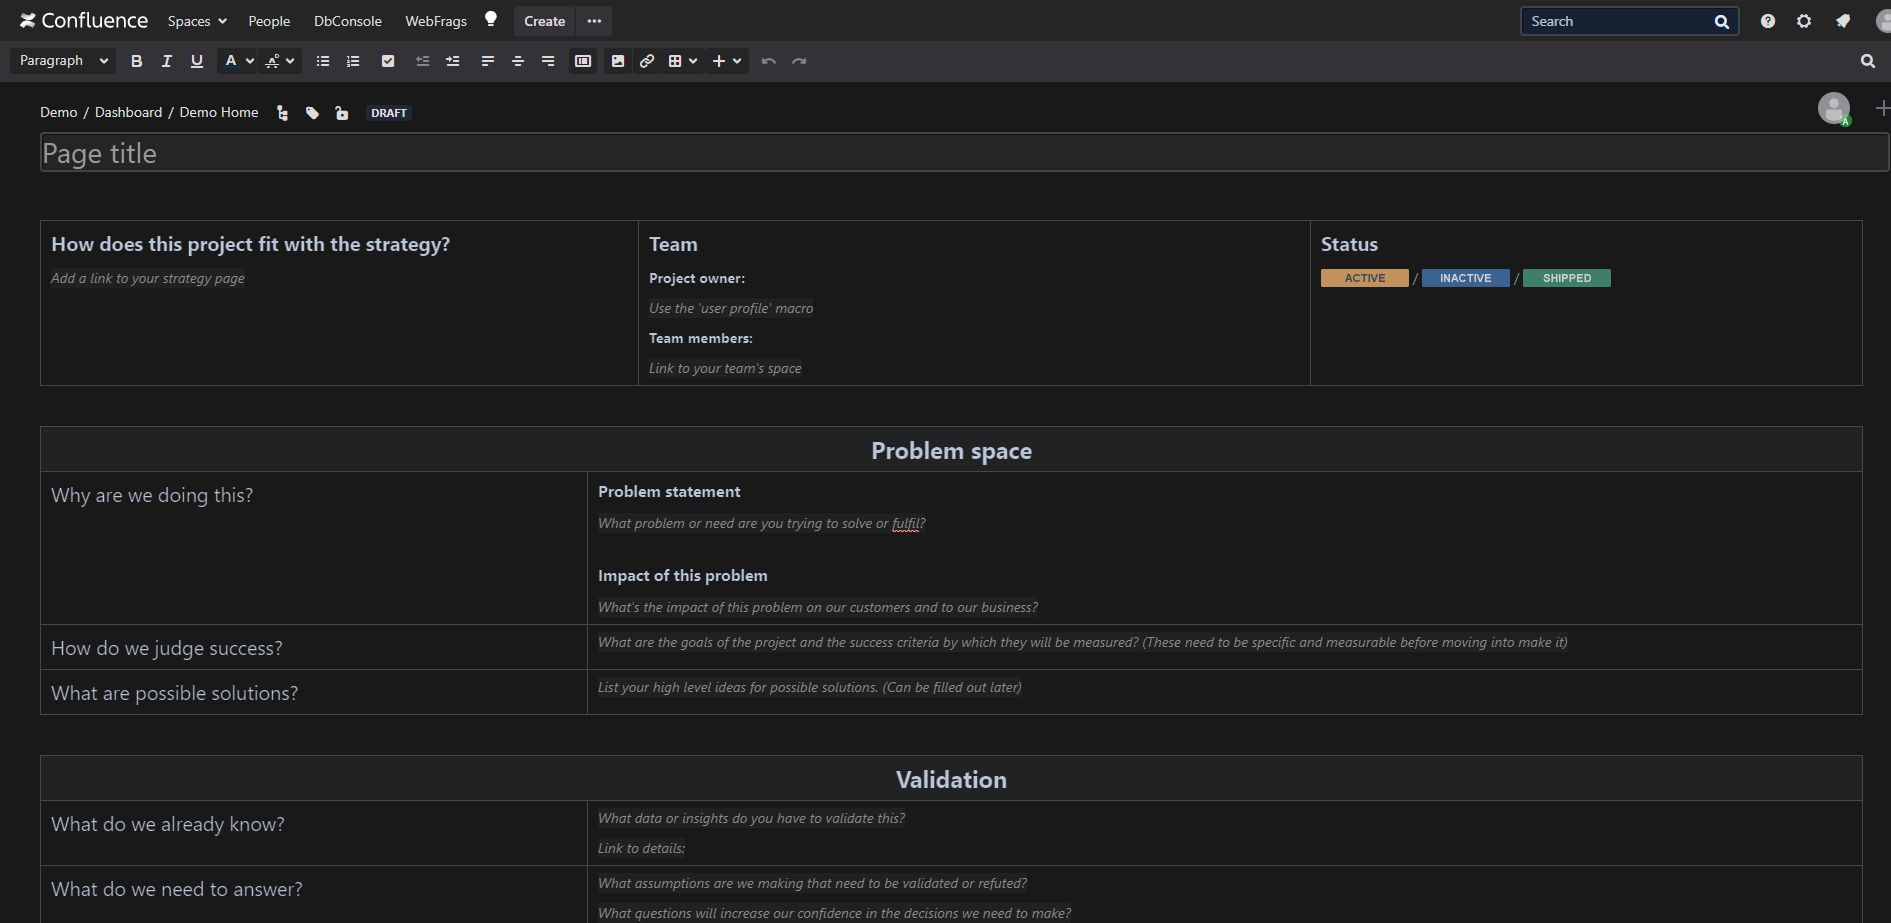Click the Create button
1891x923 pixels.
544,21
